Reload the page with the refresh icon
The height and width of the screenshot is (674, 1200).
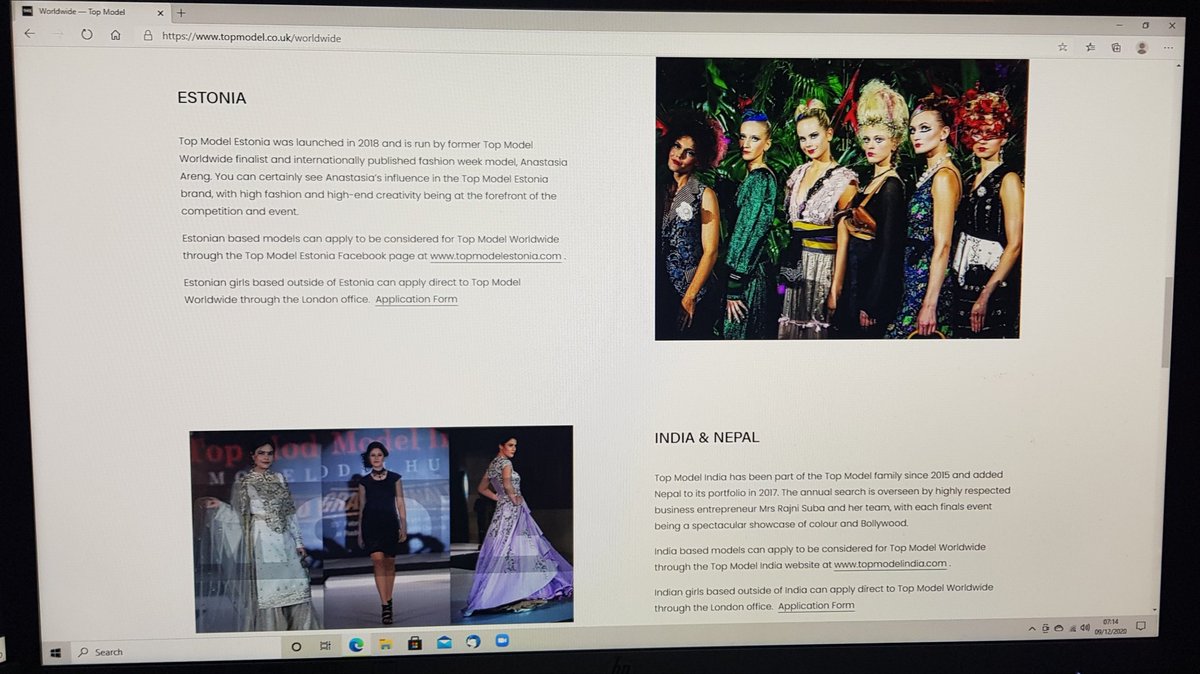[x=87, y=33]
